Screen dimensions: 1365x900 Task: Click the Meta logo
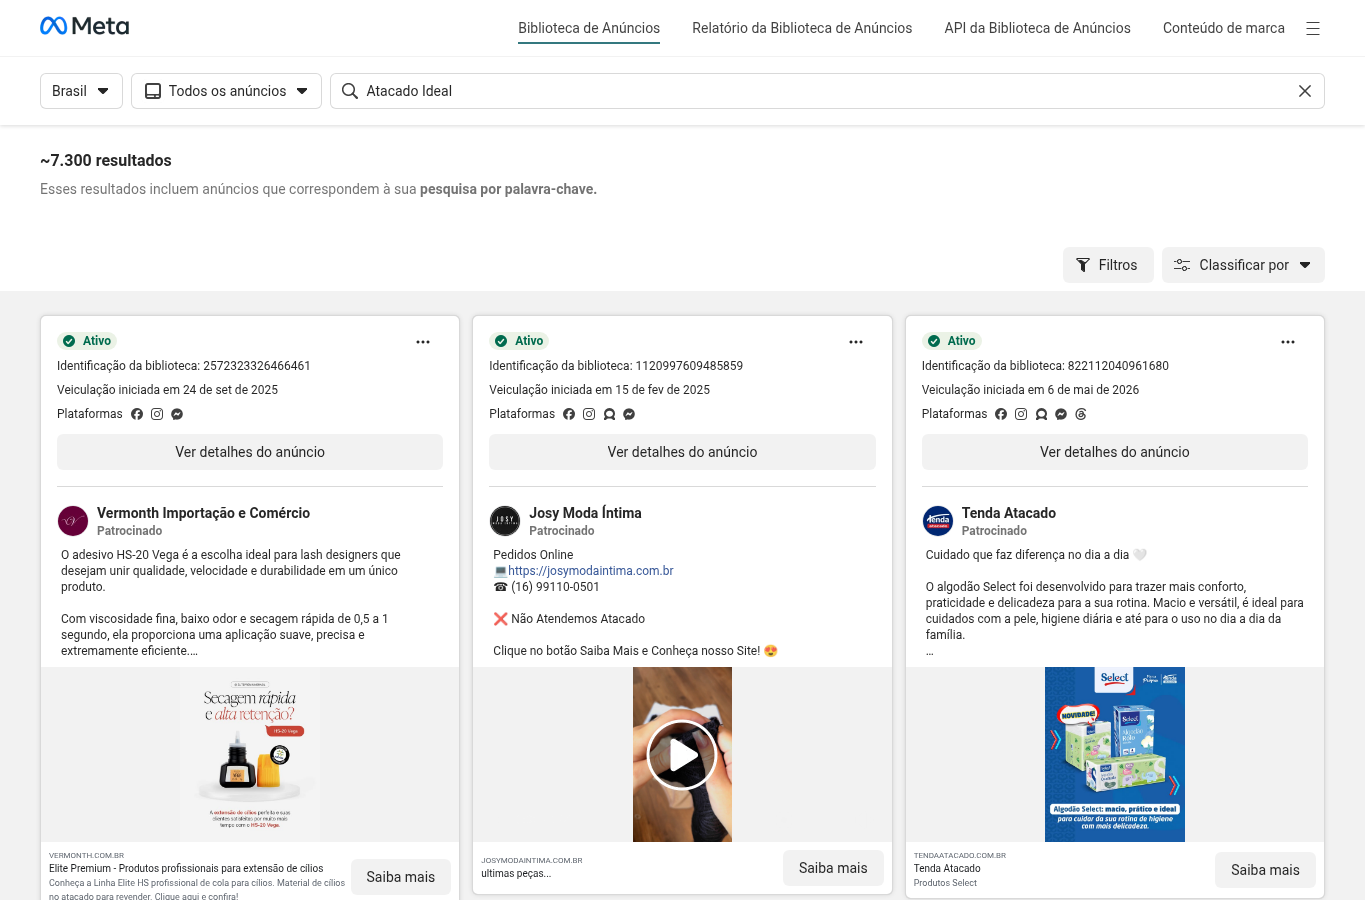point(84,26)
